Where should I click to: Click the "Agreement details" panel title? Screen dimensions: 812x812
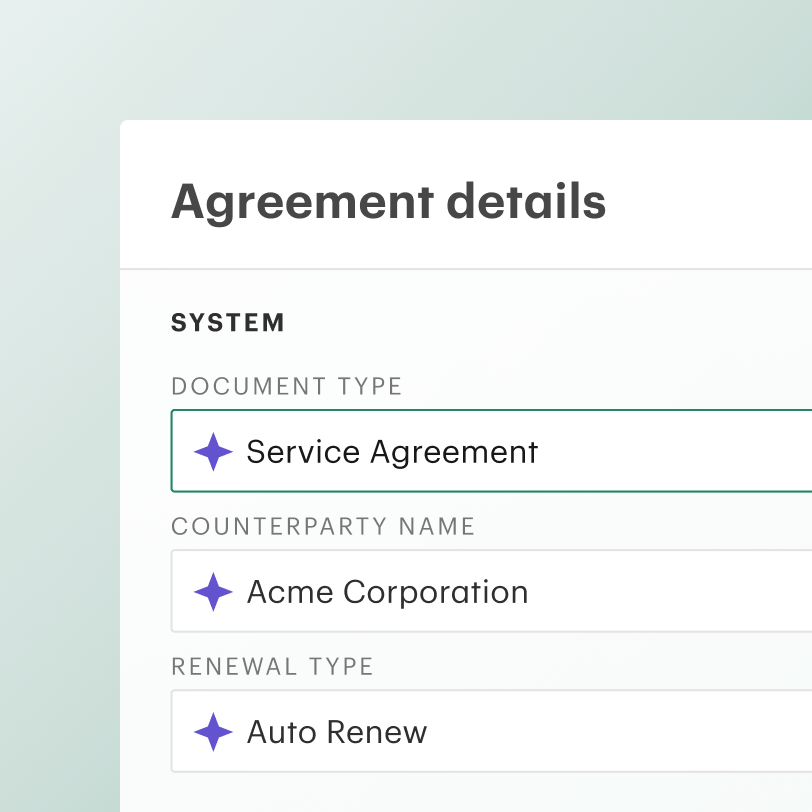tap(388, 203)
